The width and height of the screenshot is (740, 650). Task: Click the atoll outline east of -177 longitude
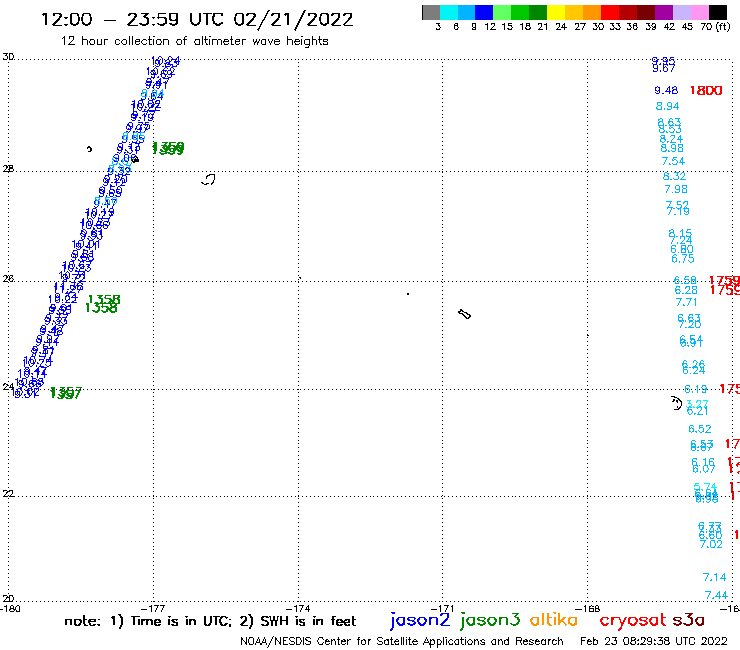point(208,179)
